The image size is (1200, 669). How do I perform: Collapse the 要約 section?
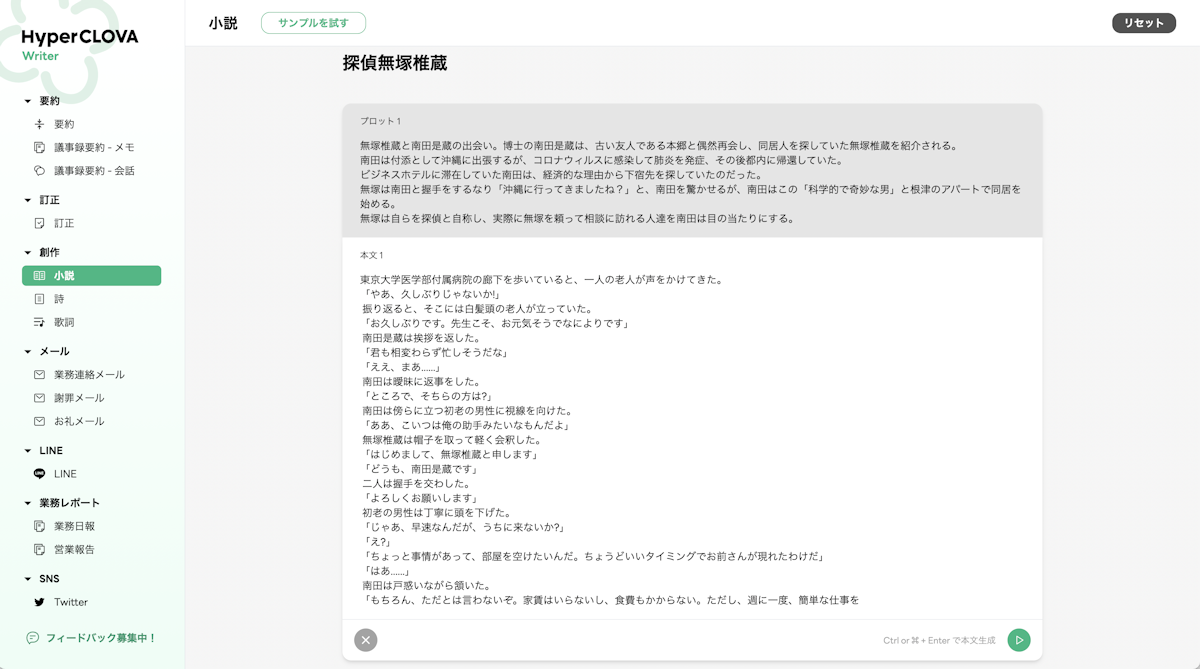[x=28, y=101]
